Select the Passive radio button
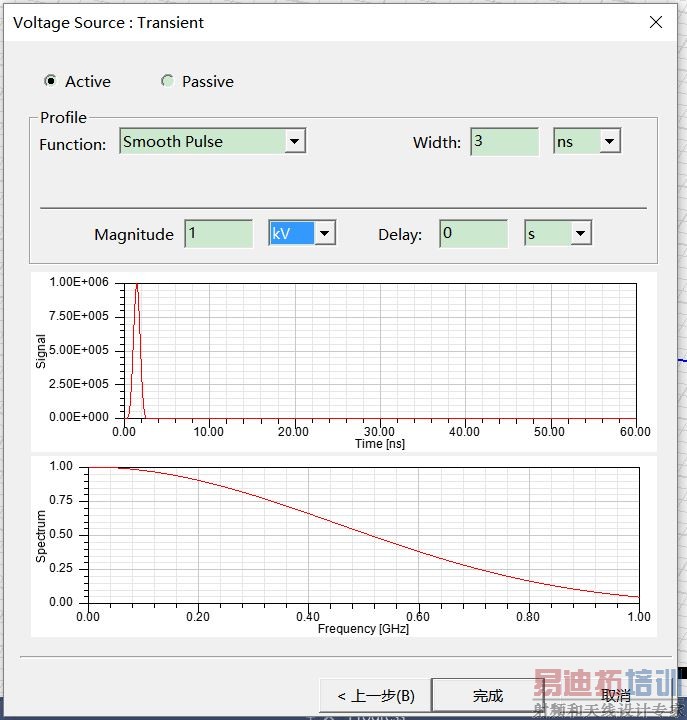Screen dimensions: 687x720 click(x=167, y=81)
